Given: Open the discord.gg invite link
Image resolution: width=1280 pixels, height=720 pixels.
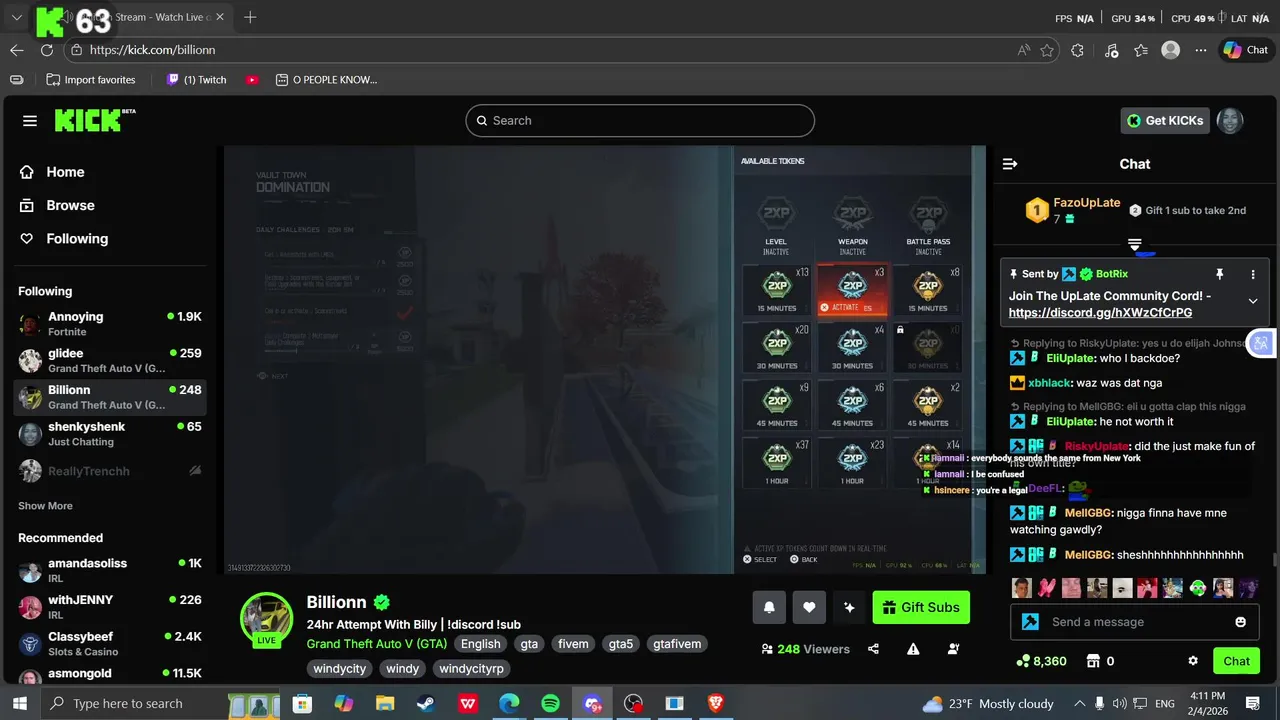Looking at the screenshot, I should coord(1100,313).
